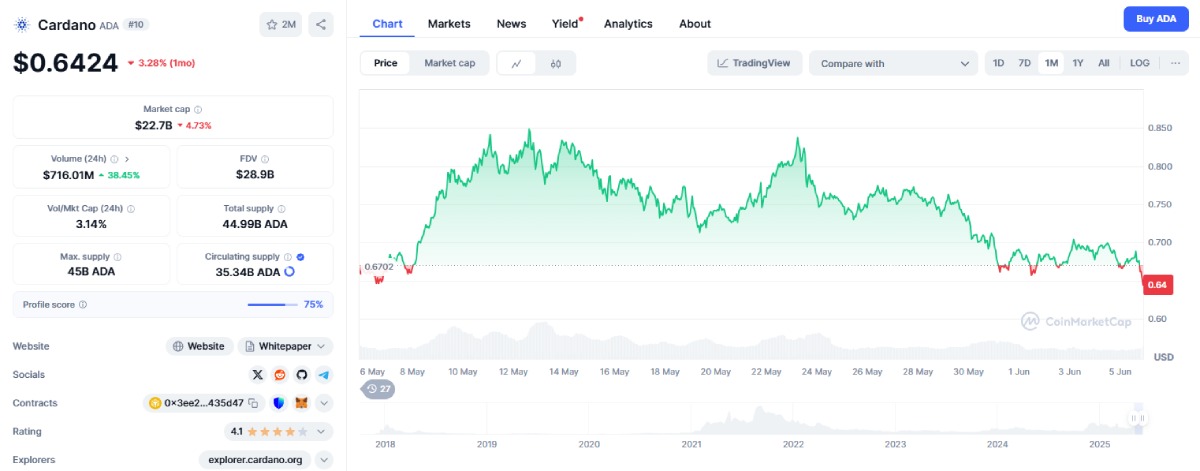Select Market cap chart toggle
This screenshot has width=1200, height=471.
[450, 63]
